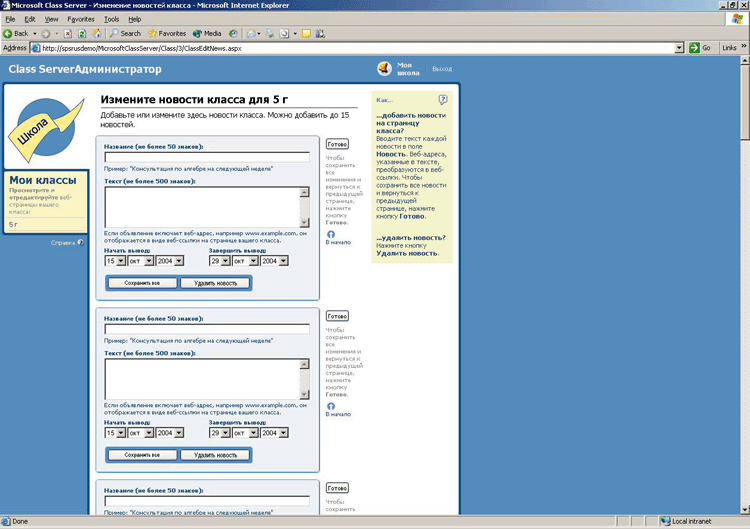
Task: Click the Справка link in sidebar
Action: tap(63, 242)
